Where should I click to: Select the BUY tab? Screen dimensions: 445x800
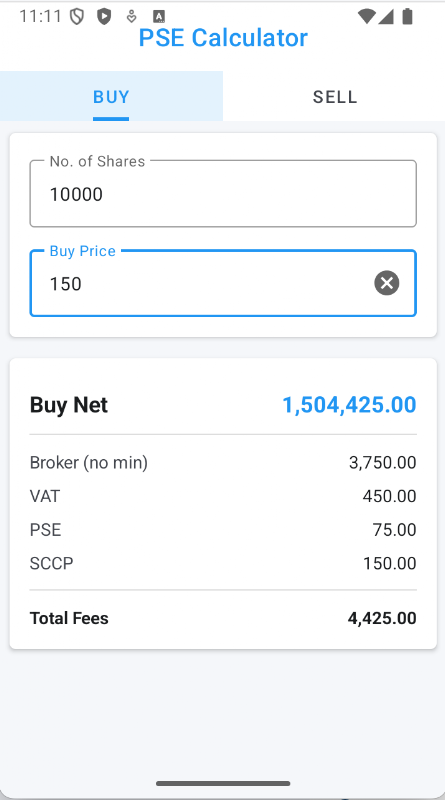point(111,96)
